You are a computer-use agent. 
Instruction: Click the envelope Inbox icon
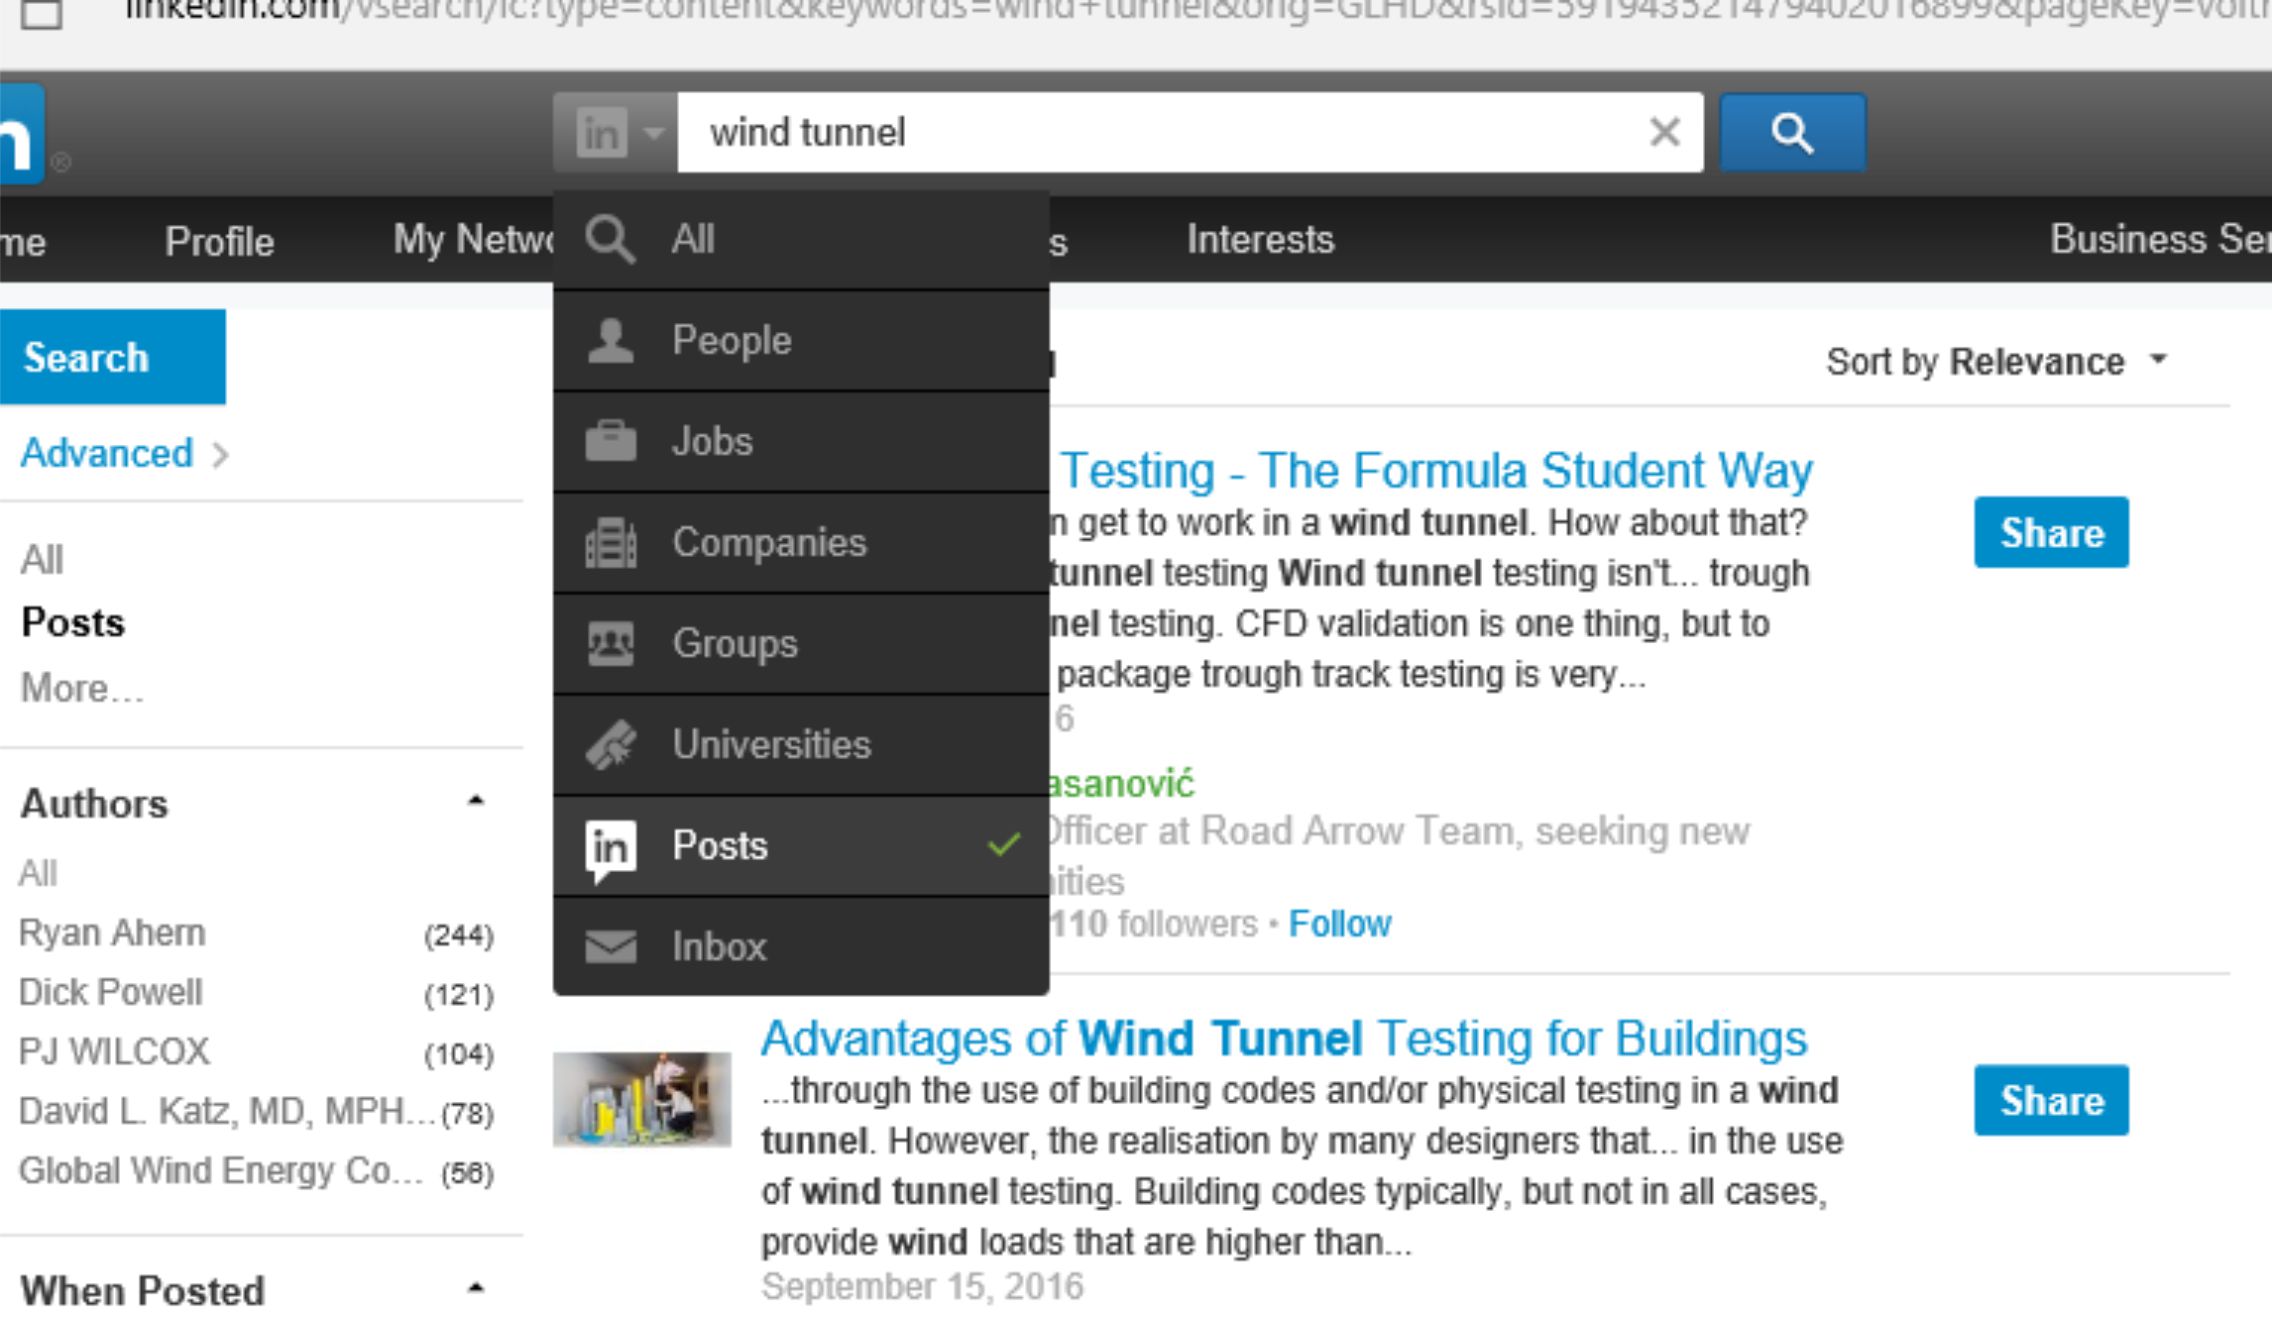point(610,946)
